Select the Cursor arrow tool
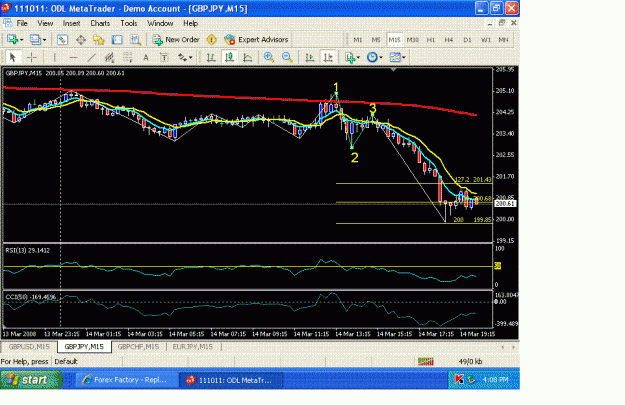Viewport: 625px width, 405px height. pos(12,57)
